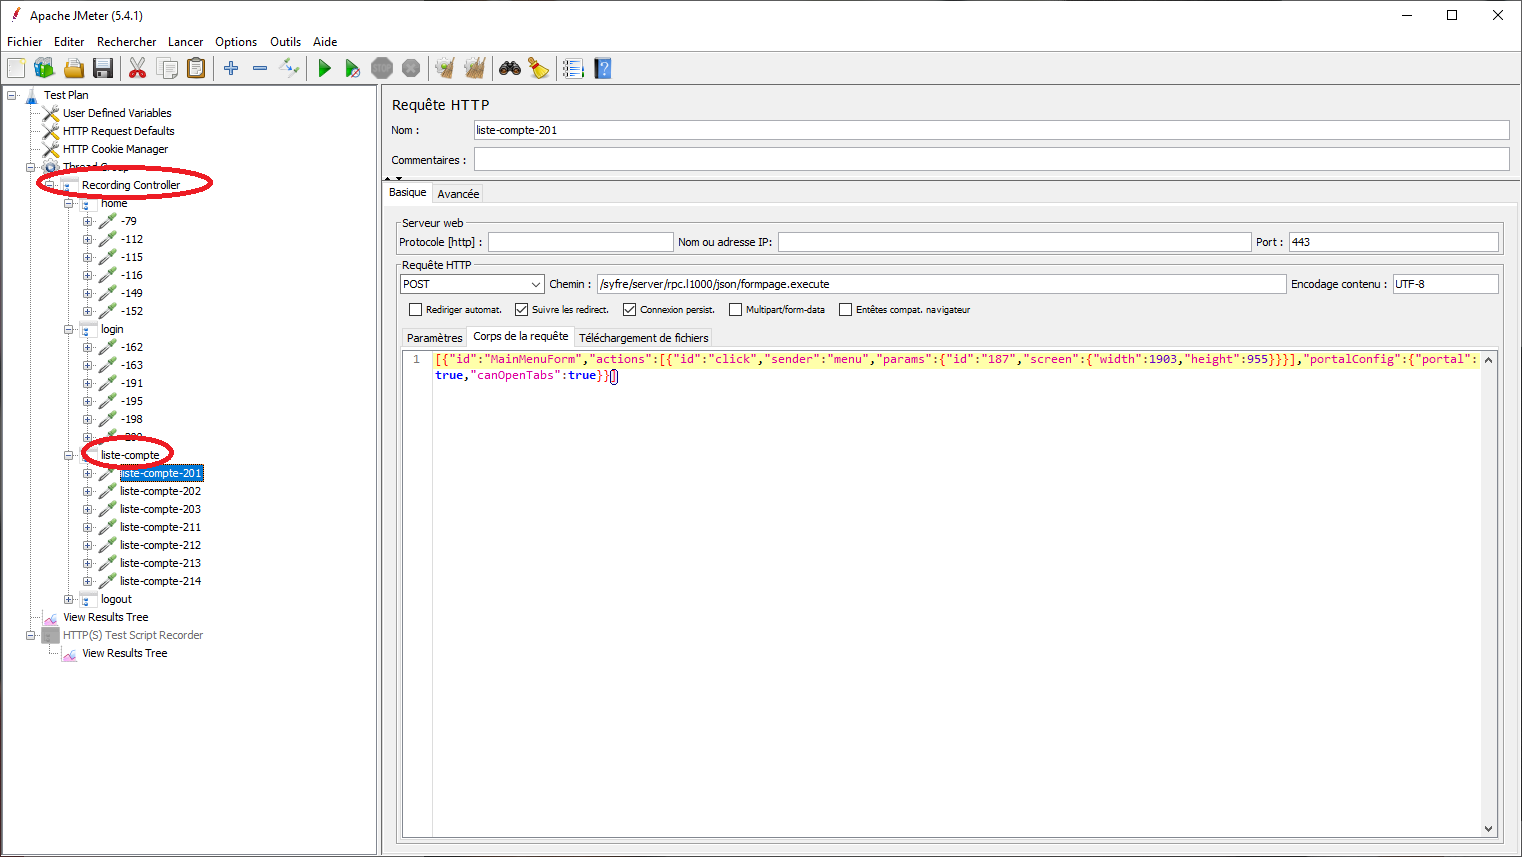Switch to the Paramètres tab

[x=434, y=338]
